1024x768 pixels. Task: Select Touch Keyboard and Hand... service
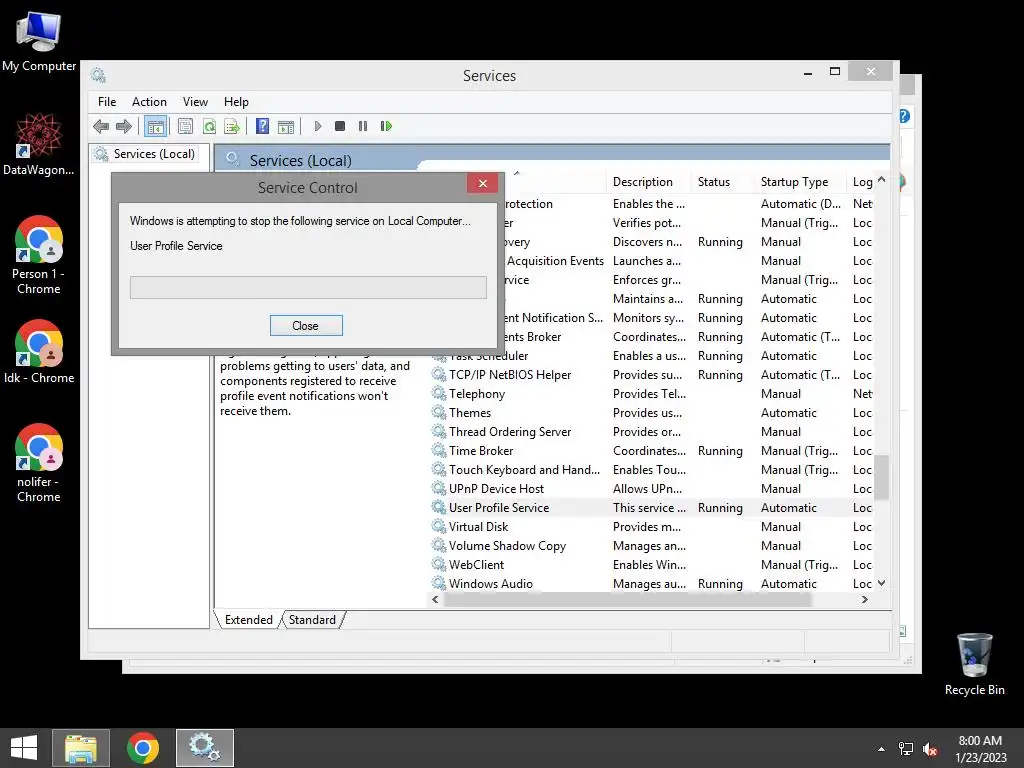652,470
